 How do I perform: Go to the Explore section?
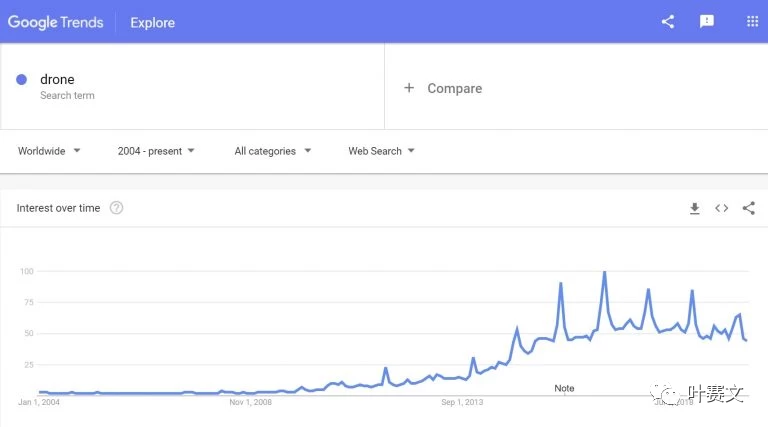point(152,23)
